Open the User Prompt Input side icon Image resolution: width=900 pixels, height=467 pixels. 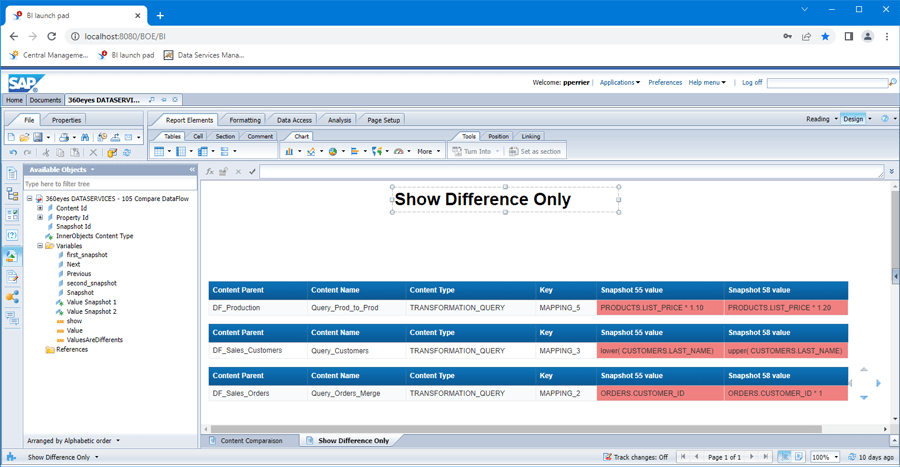(x=12, y=235)
